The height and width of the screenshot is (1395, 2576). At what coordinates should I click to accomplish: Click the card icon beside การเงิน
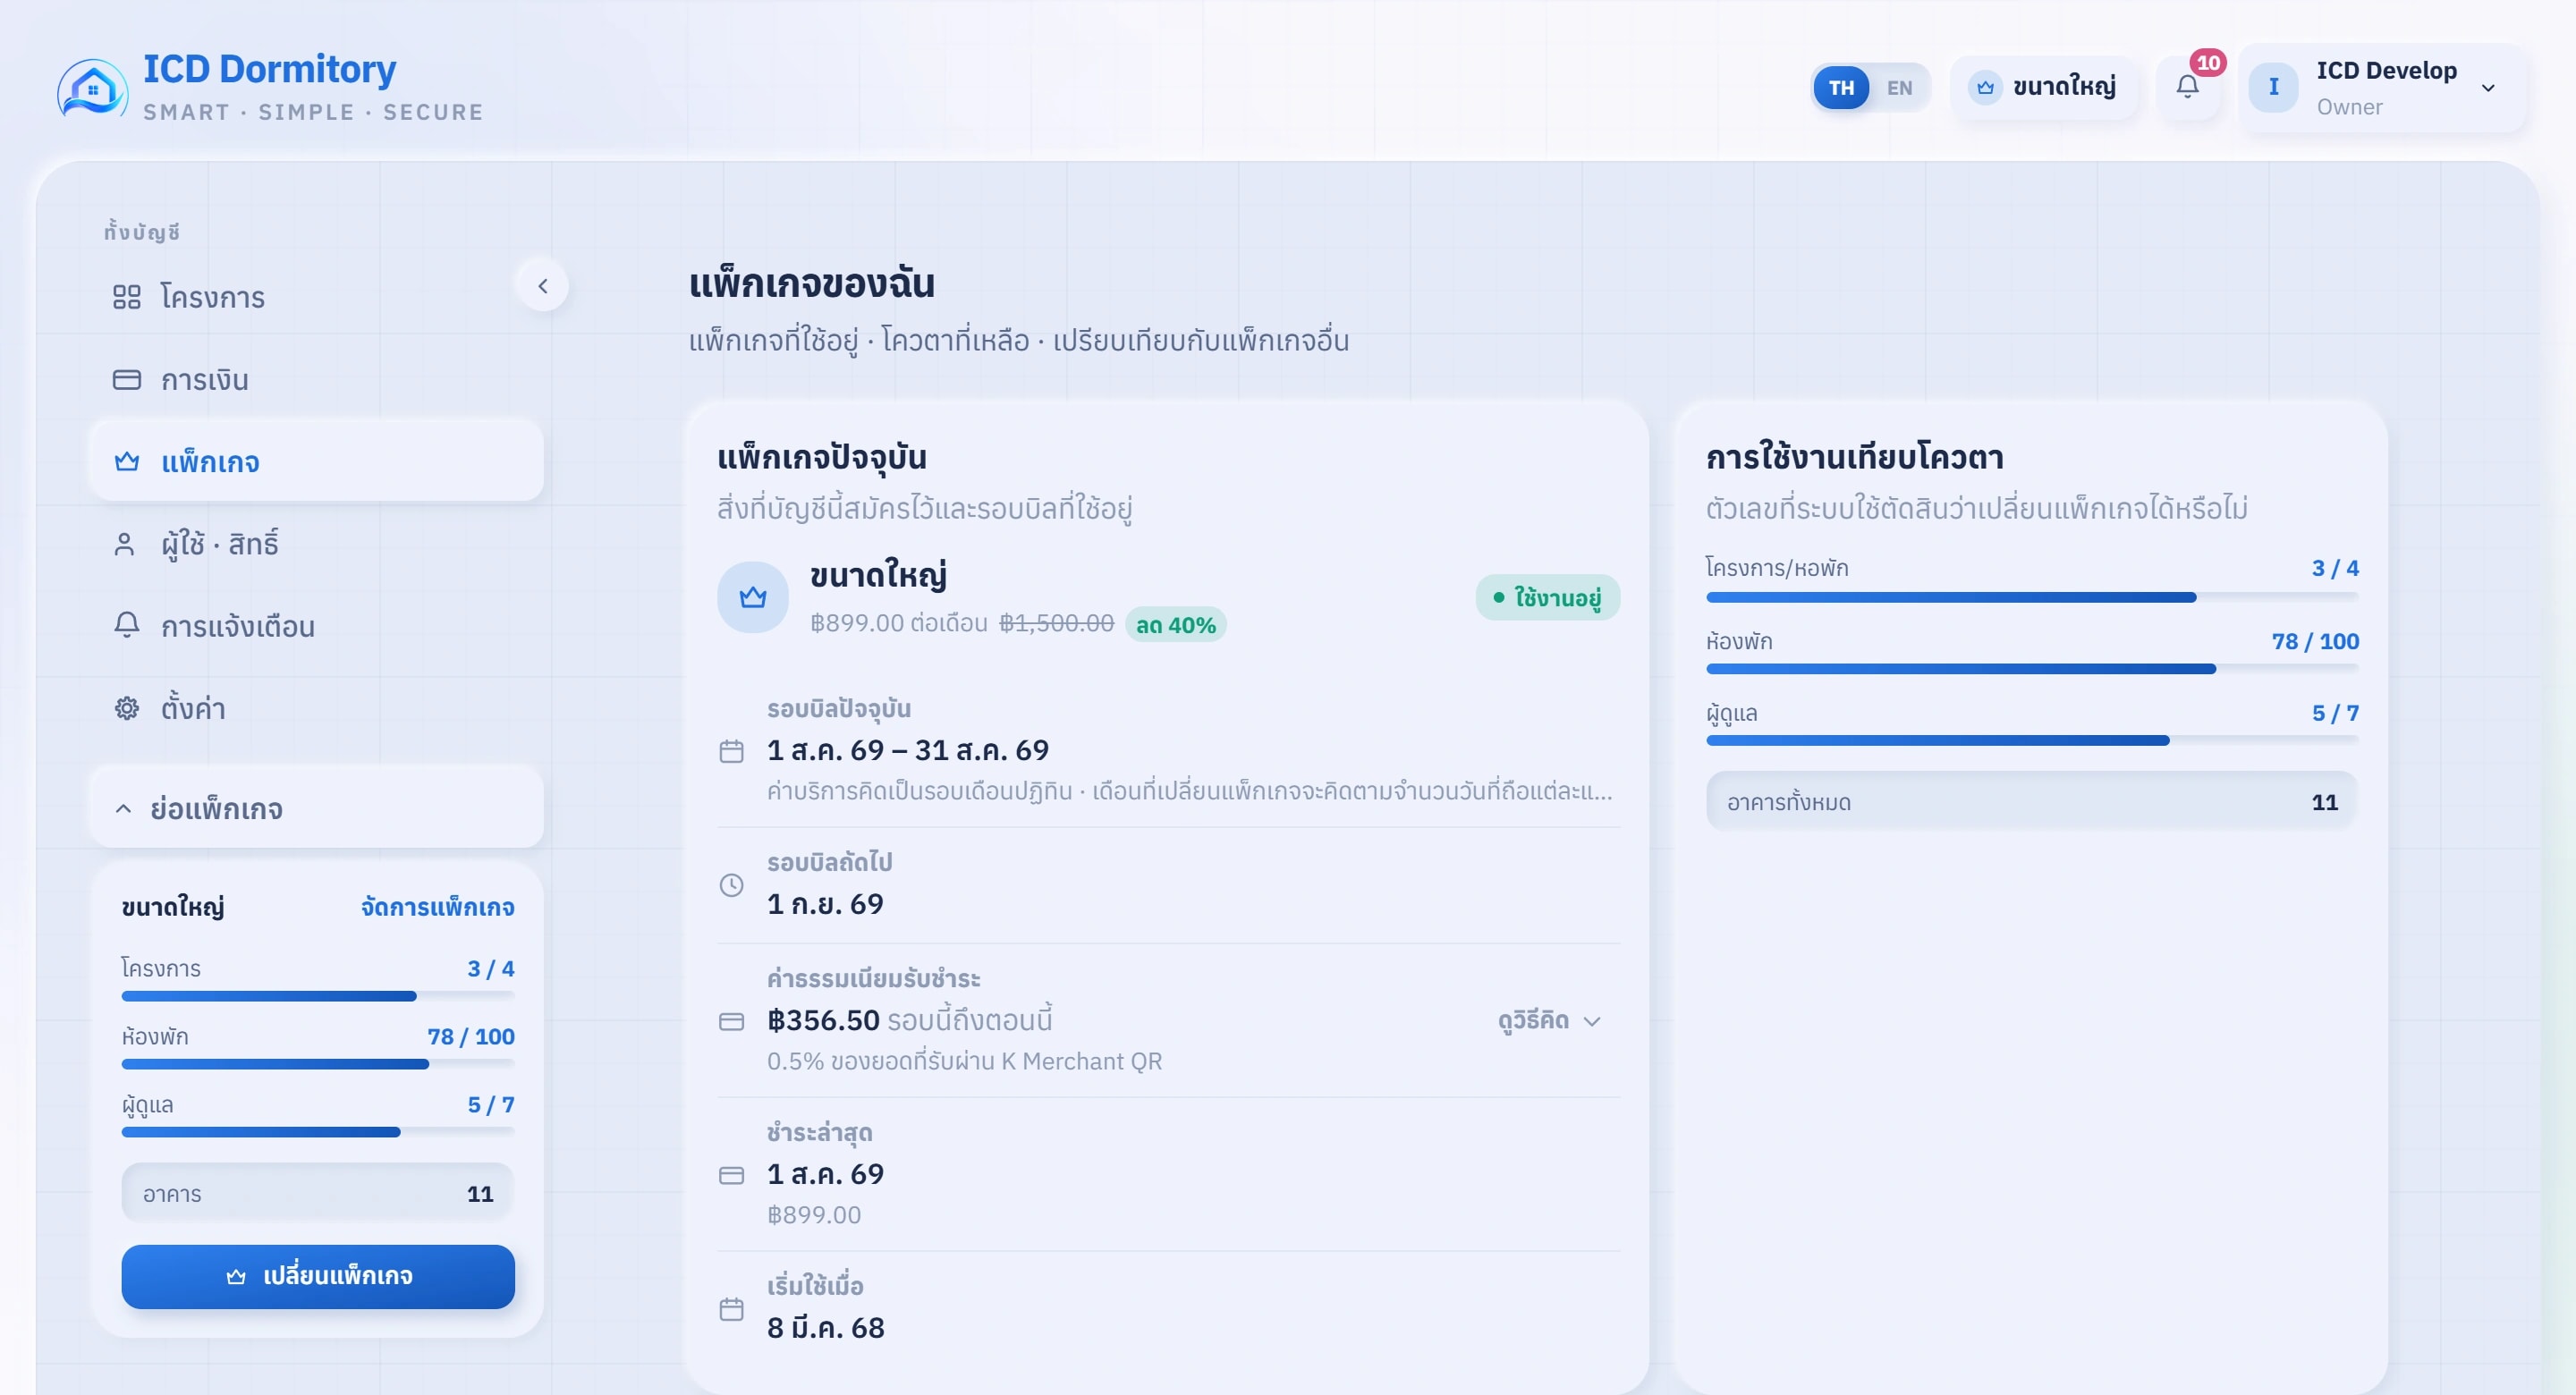point(126,380)
